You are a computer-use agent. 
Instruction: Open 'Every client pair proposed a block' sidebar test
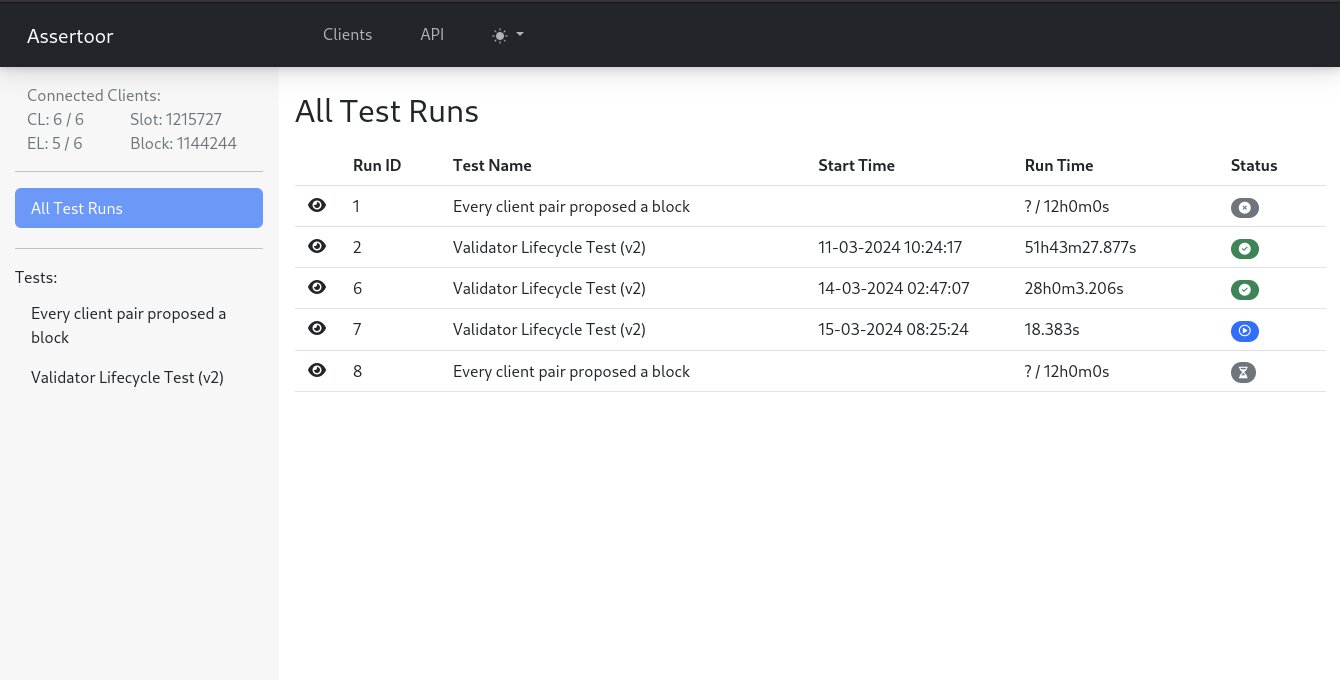coord(129,326)
